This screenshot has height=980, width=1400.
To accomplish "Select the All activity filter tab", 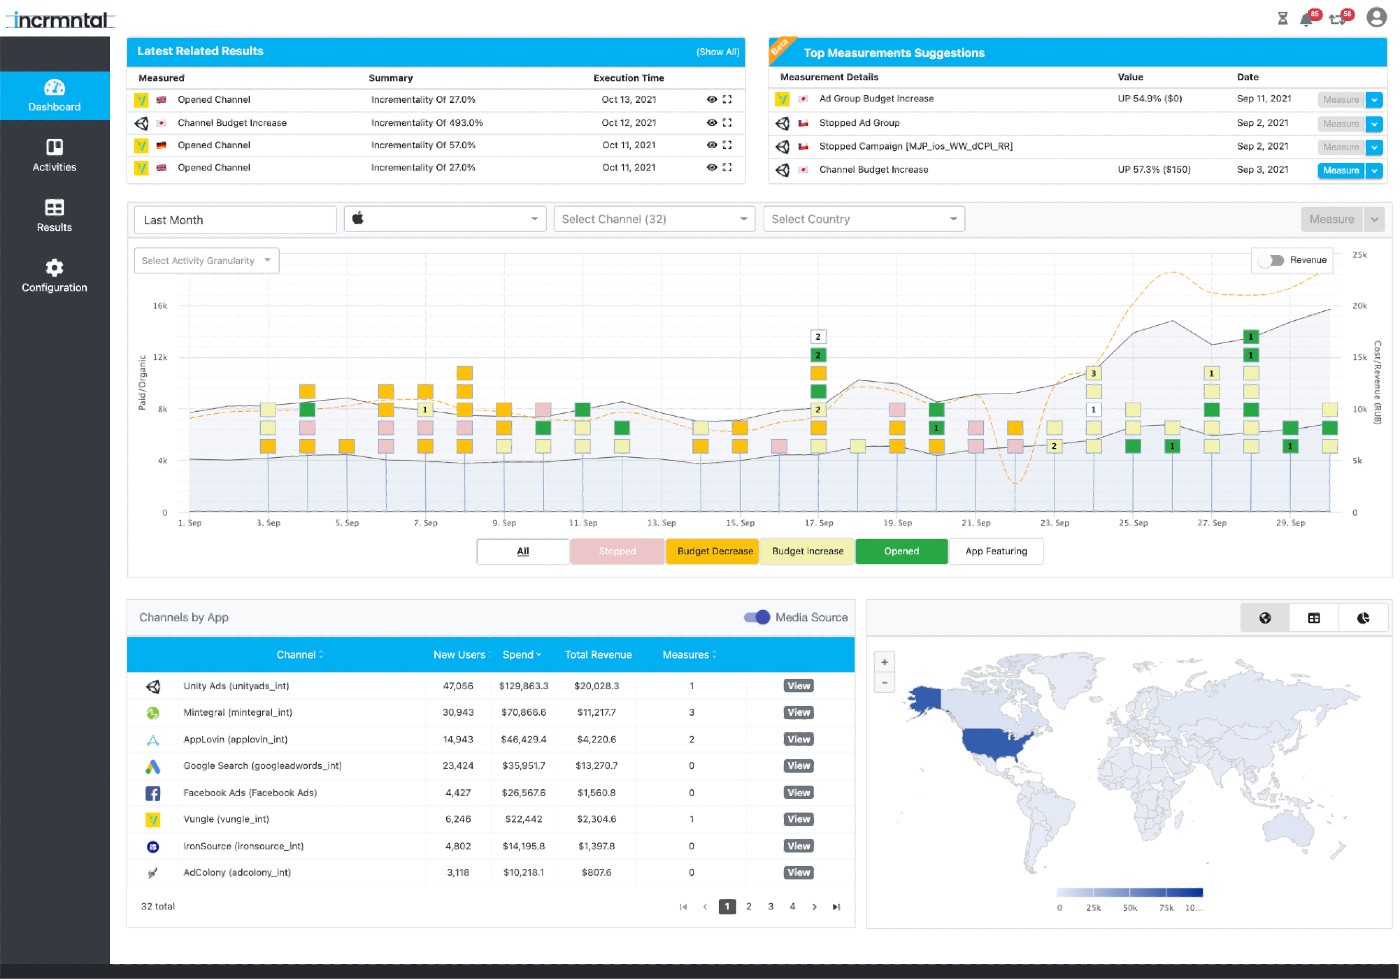I will tap(523, 552).
